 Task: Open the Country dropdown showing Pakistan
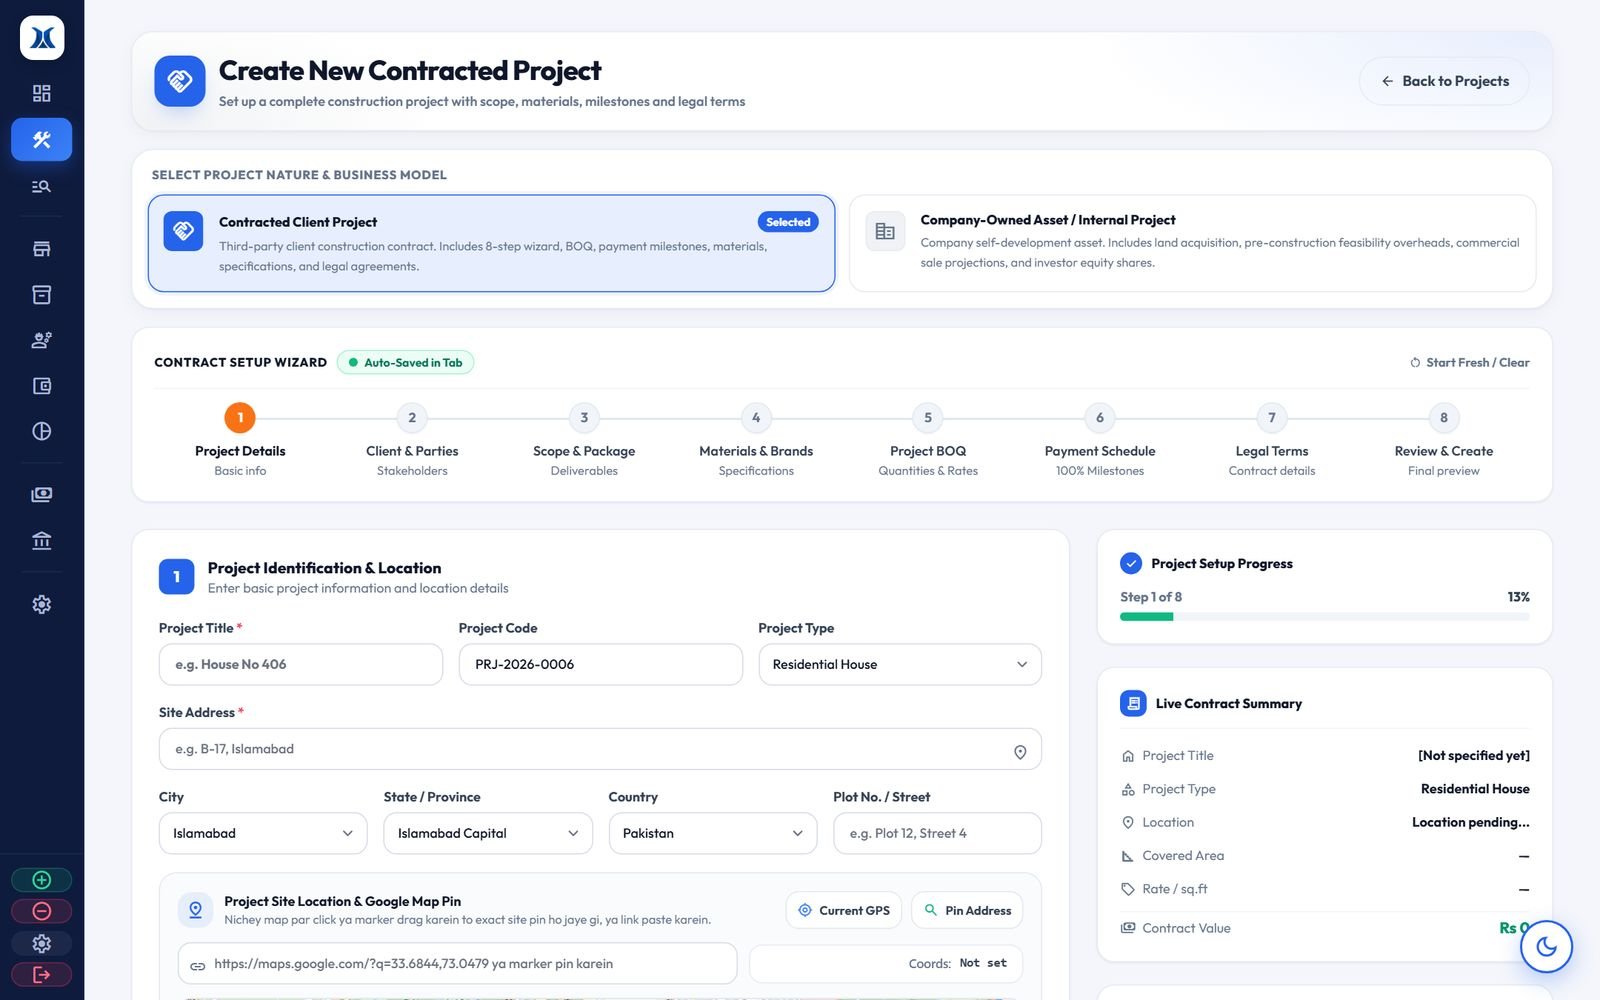pyautogui.click(x=713, y=833)
